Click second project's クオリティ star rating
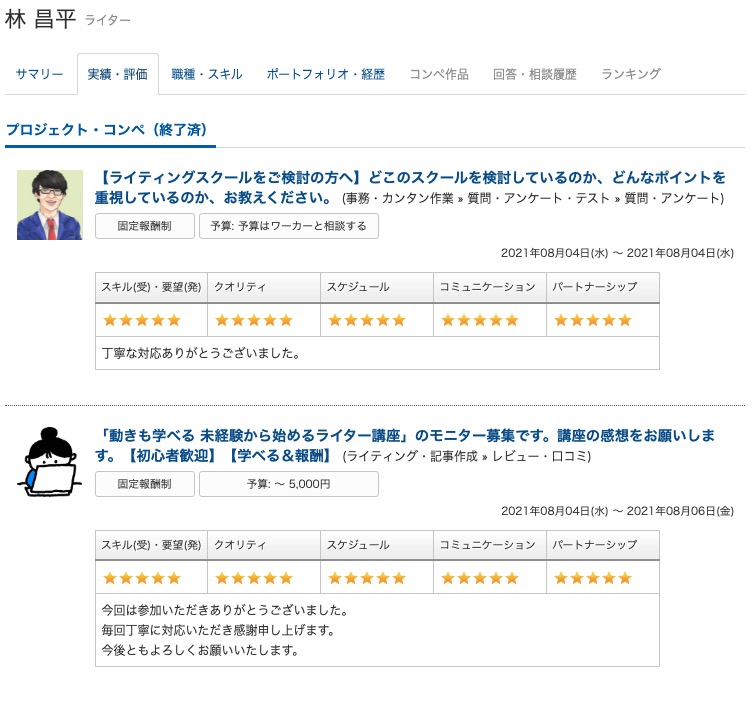This screenshot has height=701, width=755. pos(254,578)
